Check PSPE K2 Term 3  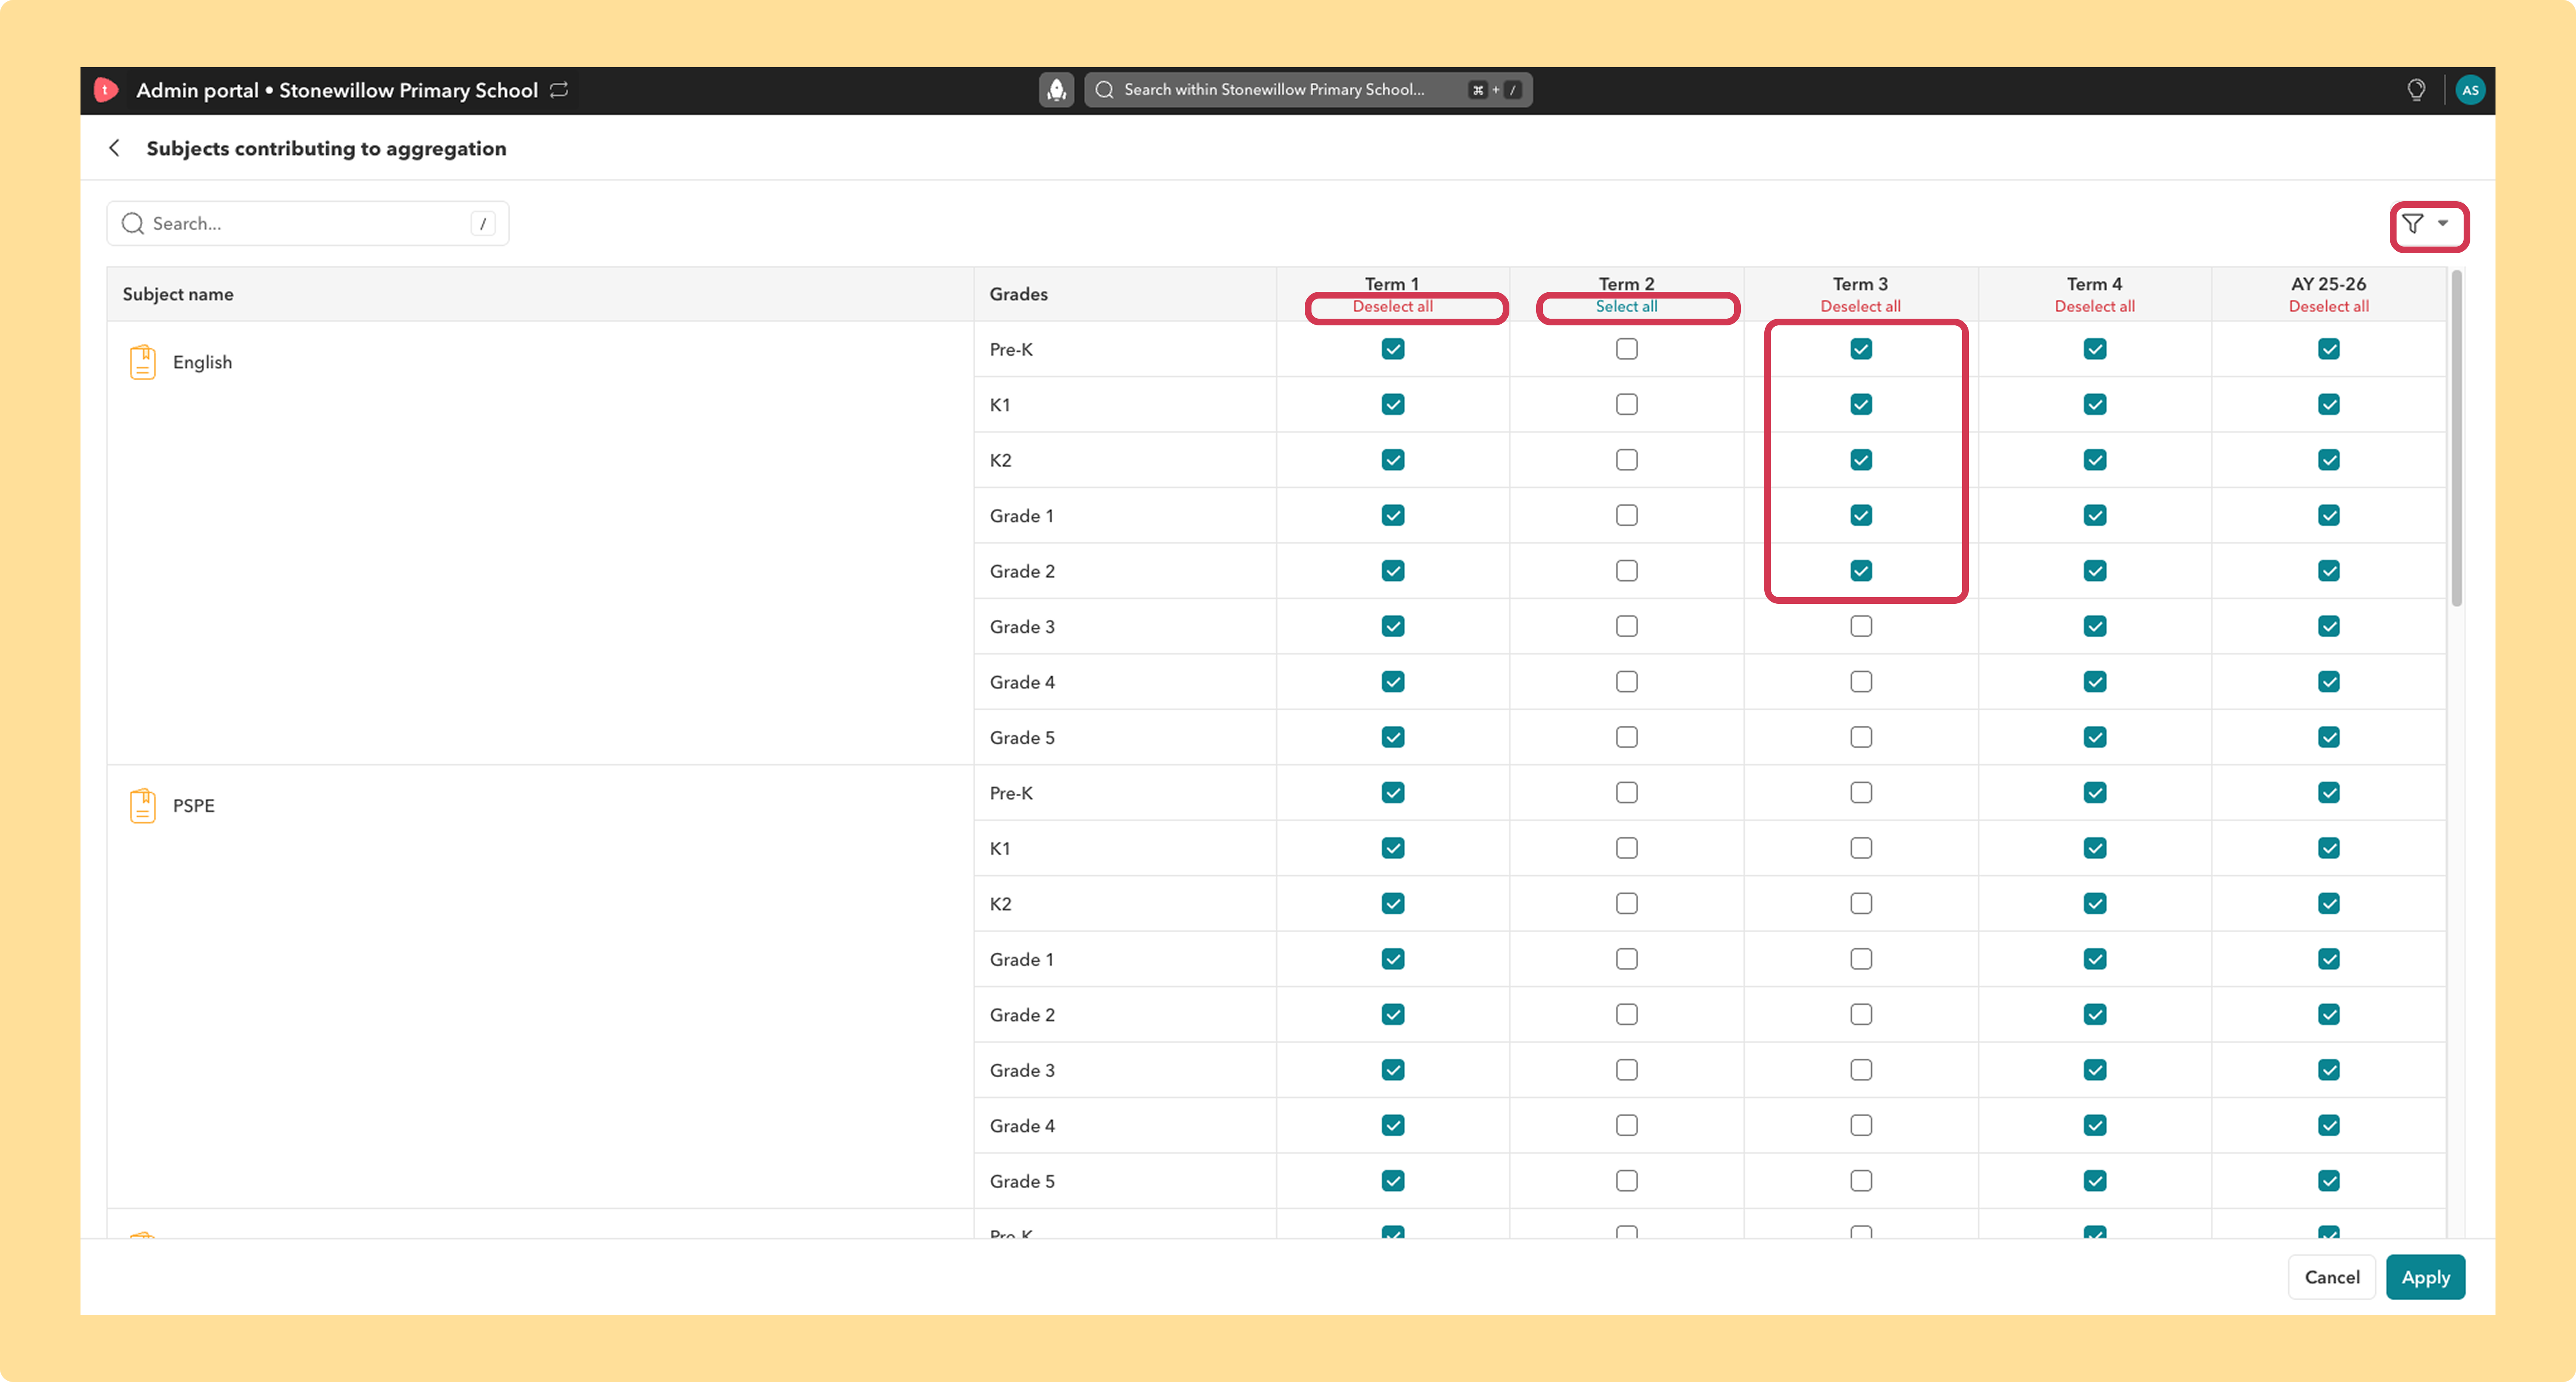[x=1861, y=904]
